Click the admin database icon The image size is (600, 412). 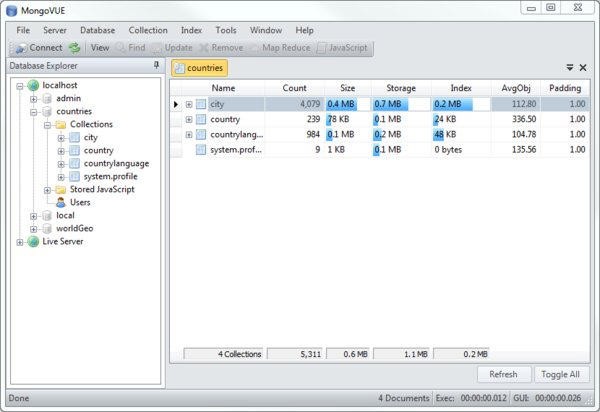[x=47, y=99]
